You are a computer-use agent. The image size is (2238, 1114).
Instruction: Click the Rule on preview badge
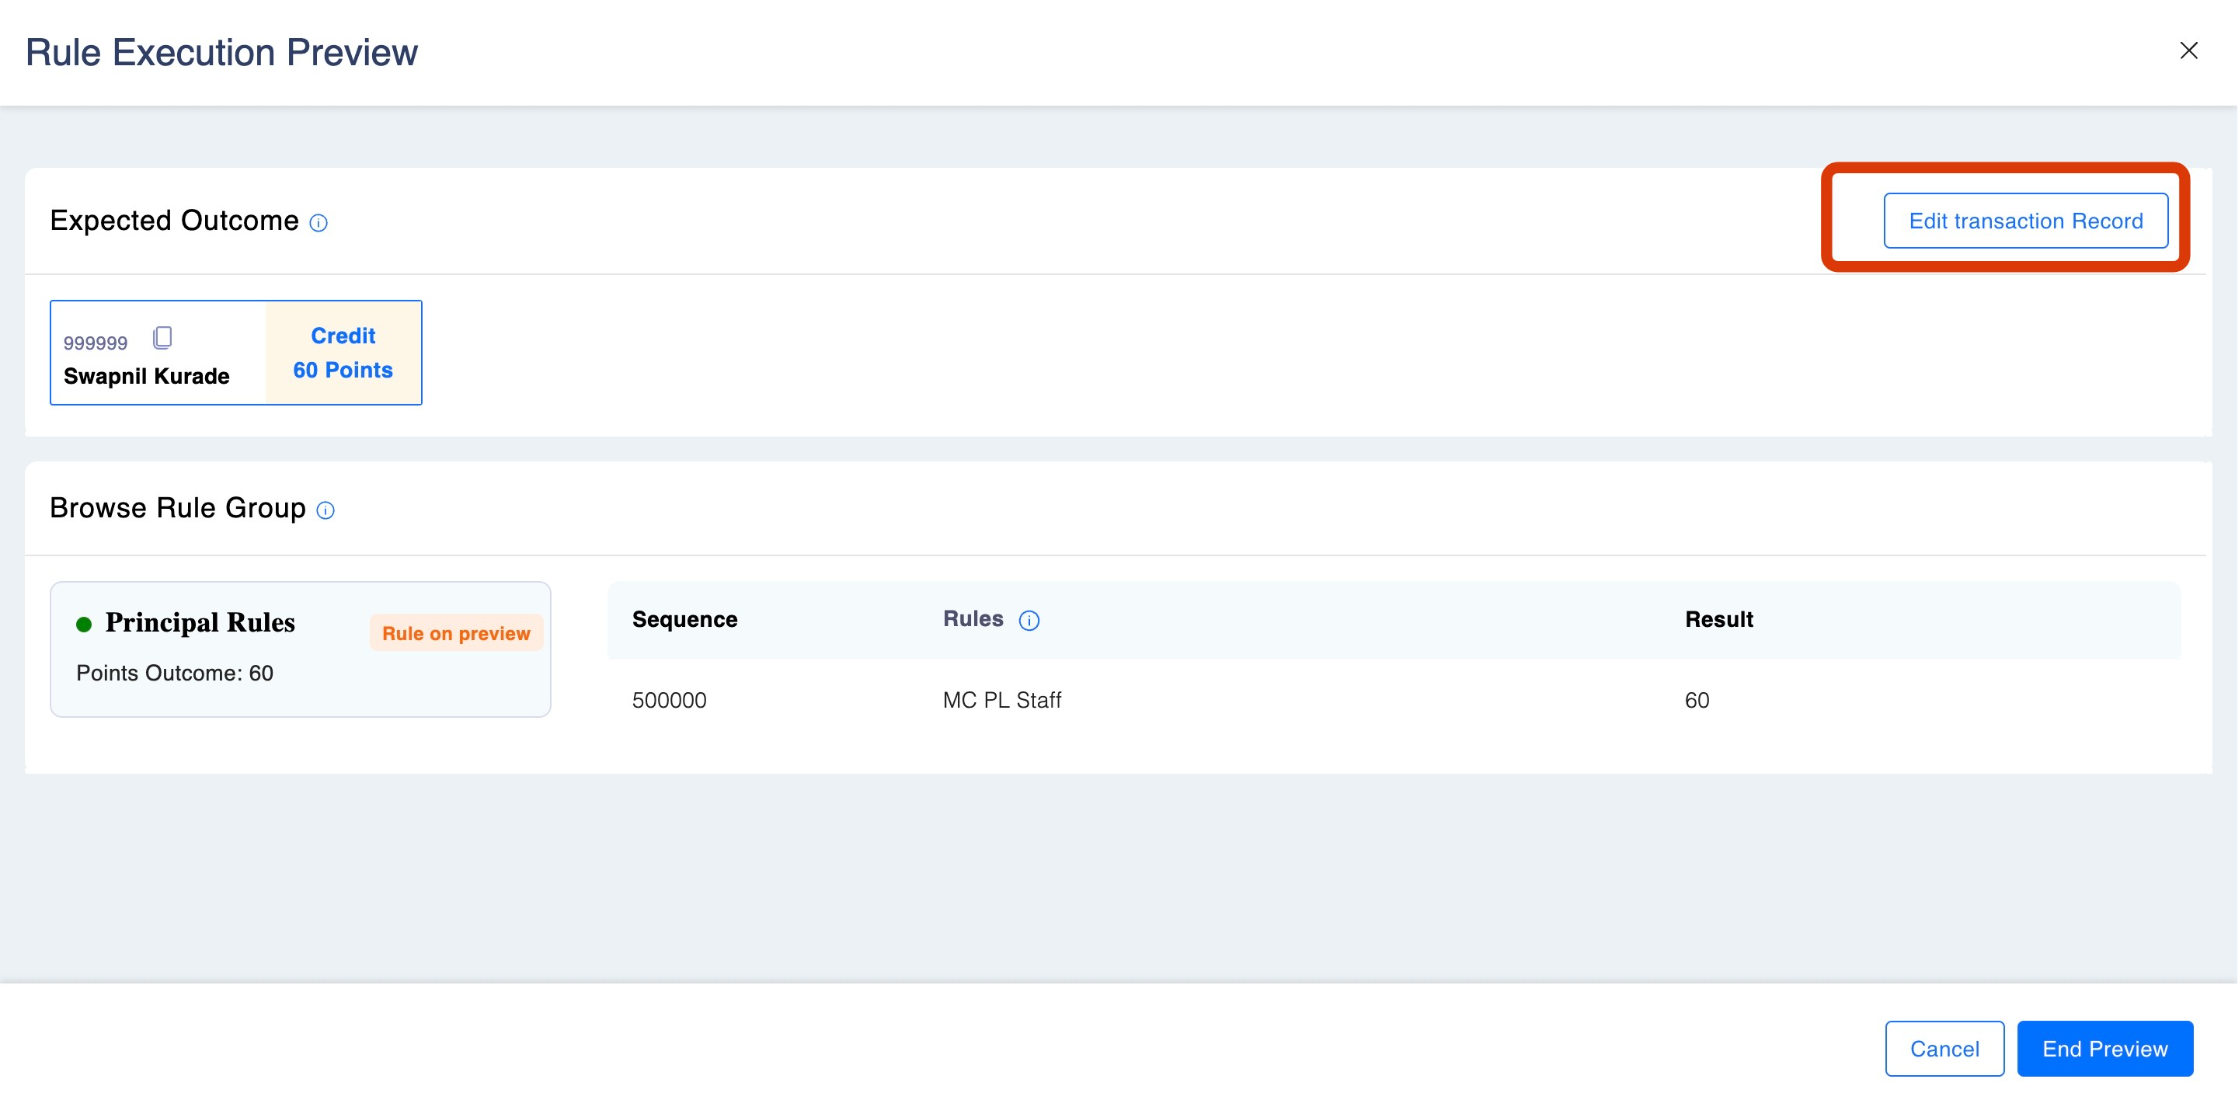point(456,634)
